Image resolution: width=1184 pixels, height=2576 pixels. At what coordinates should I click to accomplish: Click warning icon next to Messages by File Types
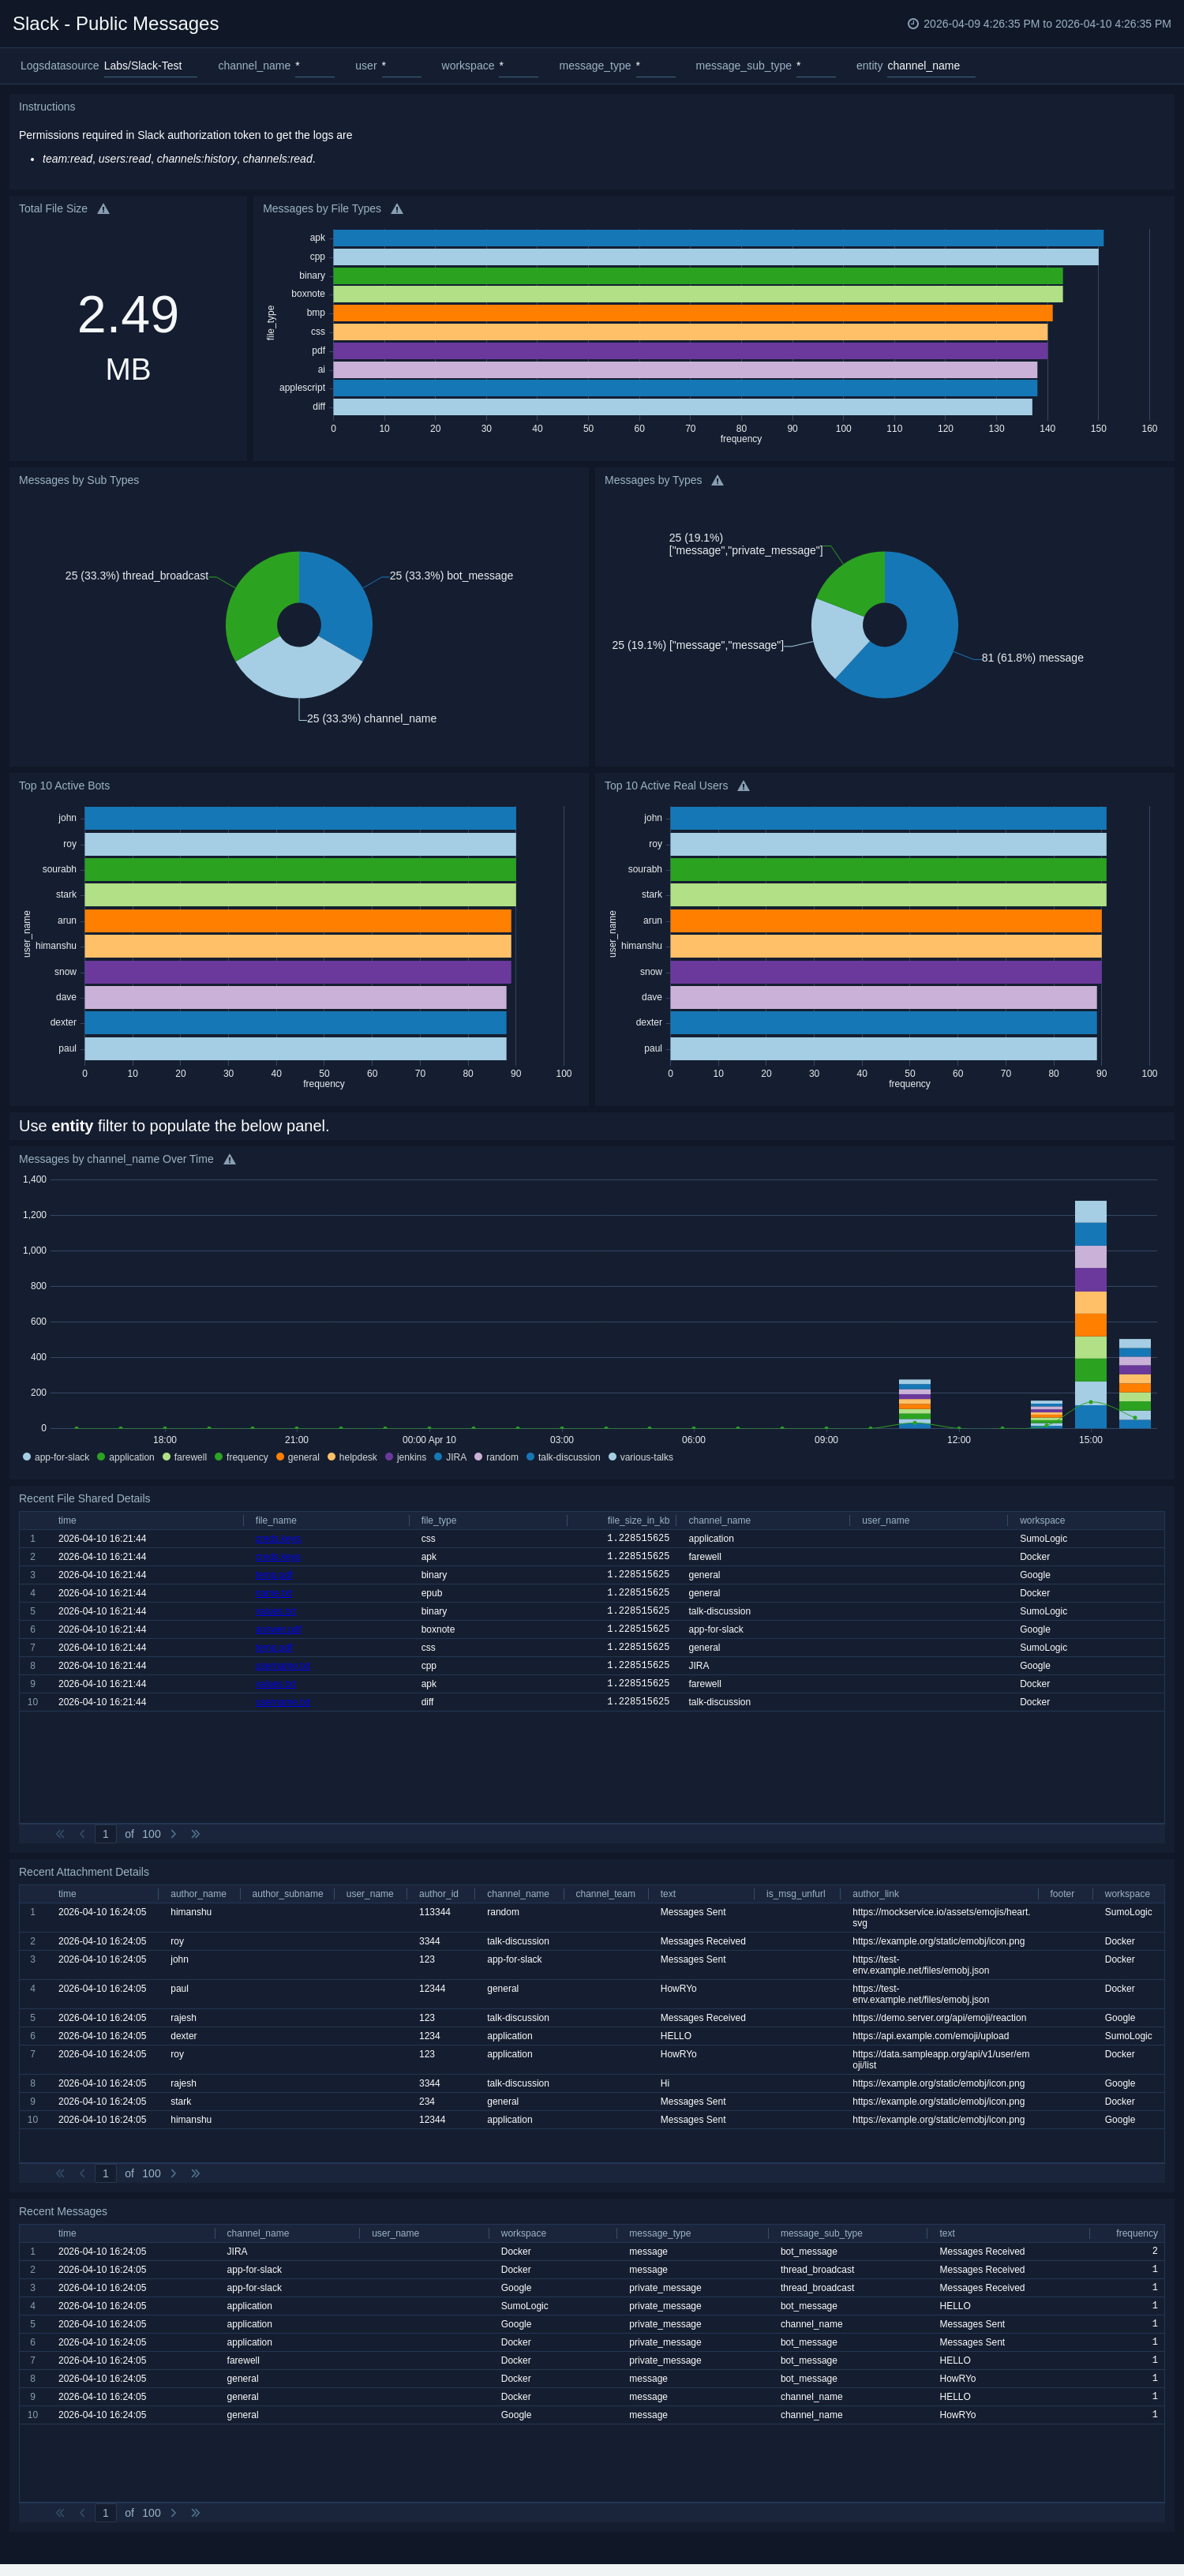click(397, 209)
